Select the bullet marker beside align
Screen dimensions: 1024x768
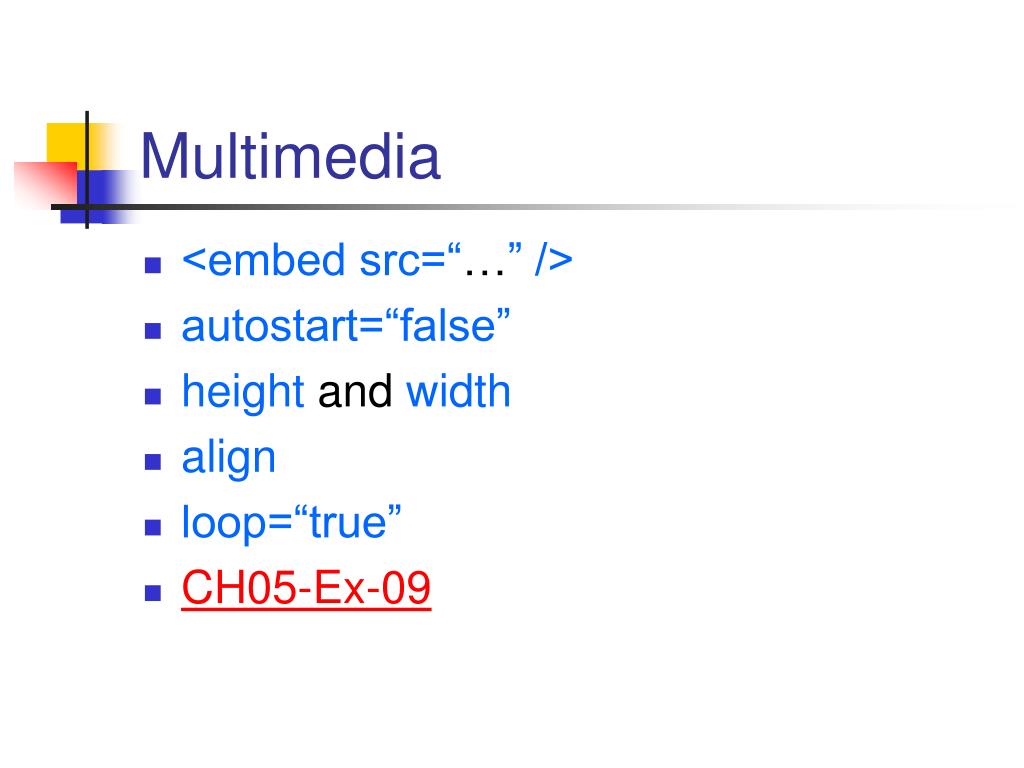[x=153, y=462]
